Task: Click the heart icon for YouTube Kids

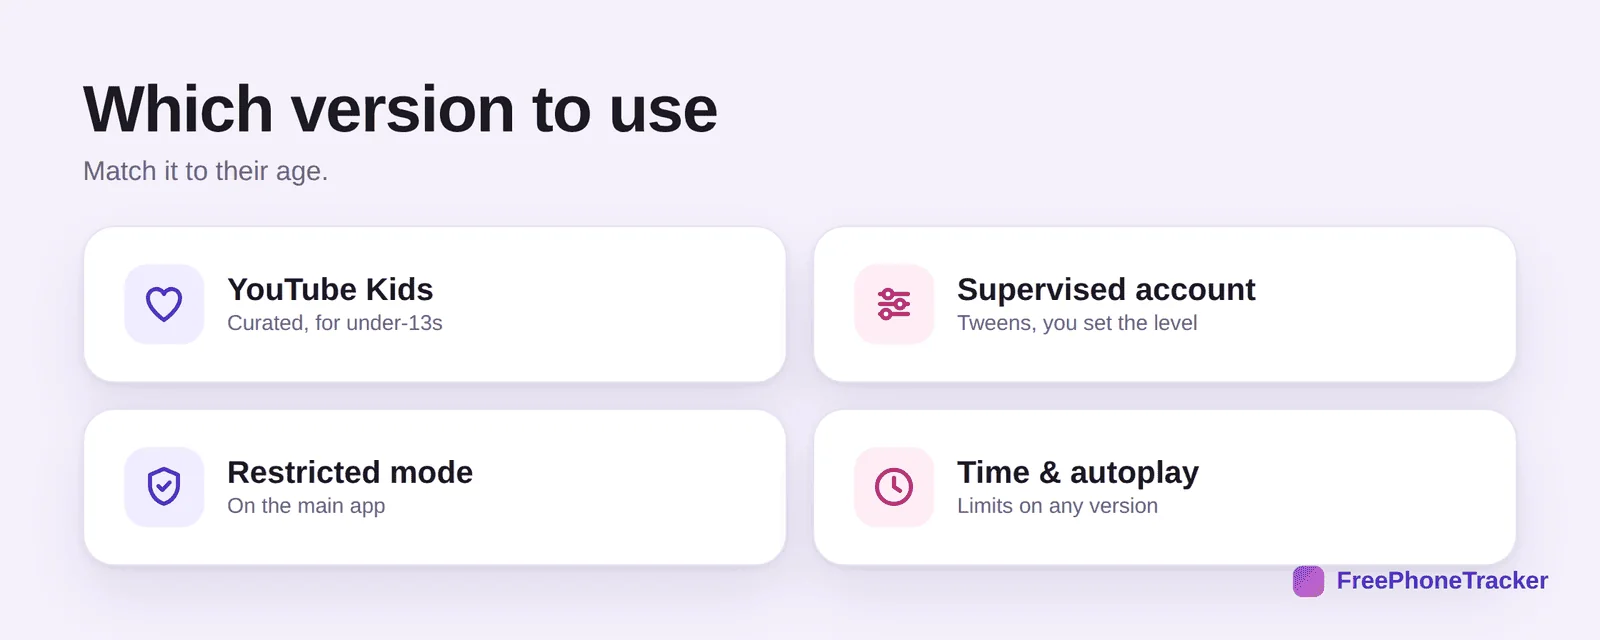Action: (x=164, y=304)
